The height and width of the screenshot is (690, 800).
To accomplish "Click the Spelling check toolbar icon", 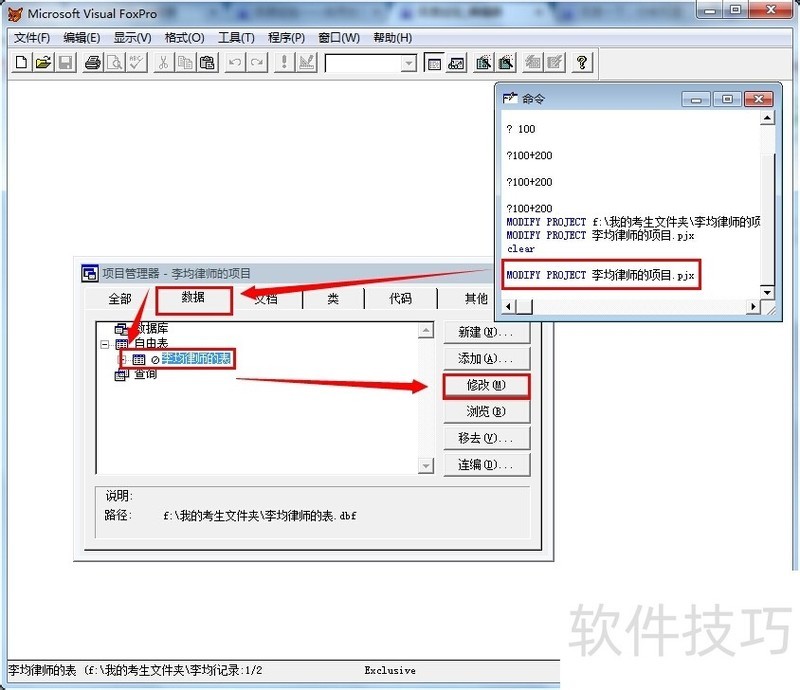I will click(137, 62).
